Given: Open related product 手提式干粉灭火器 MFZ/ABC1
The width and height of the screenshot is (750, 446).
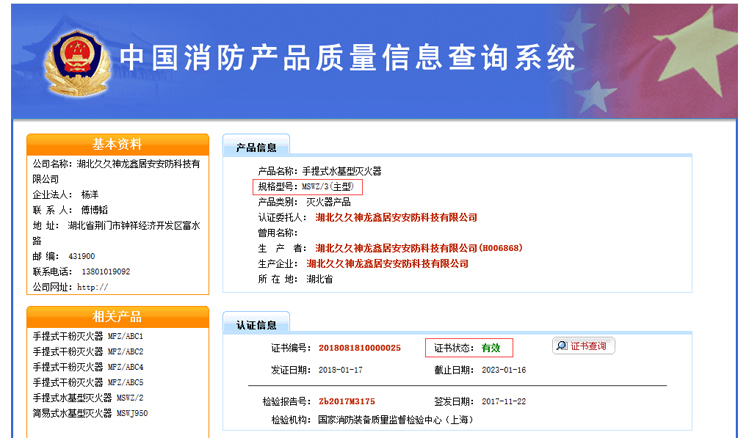Looking at the screenshot, I should pos(88,336).
